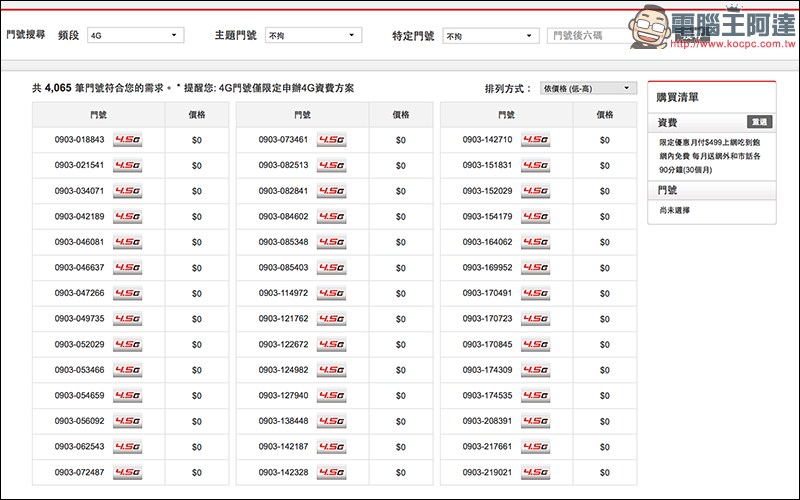Select phone number 0903-154179
The height and width of the screenshot is (500, 800).
487,216
